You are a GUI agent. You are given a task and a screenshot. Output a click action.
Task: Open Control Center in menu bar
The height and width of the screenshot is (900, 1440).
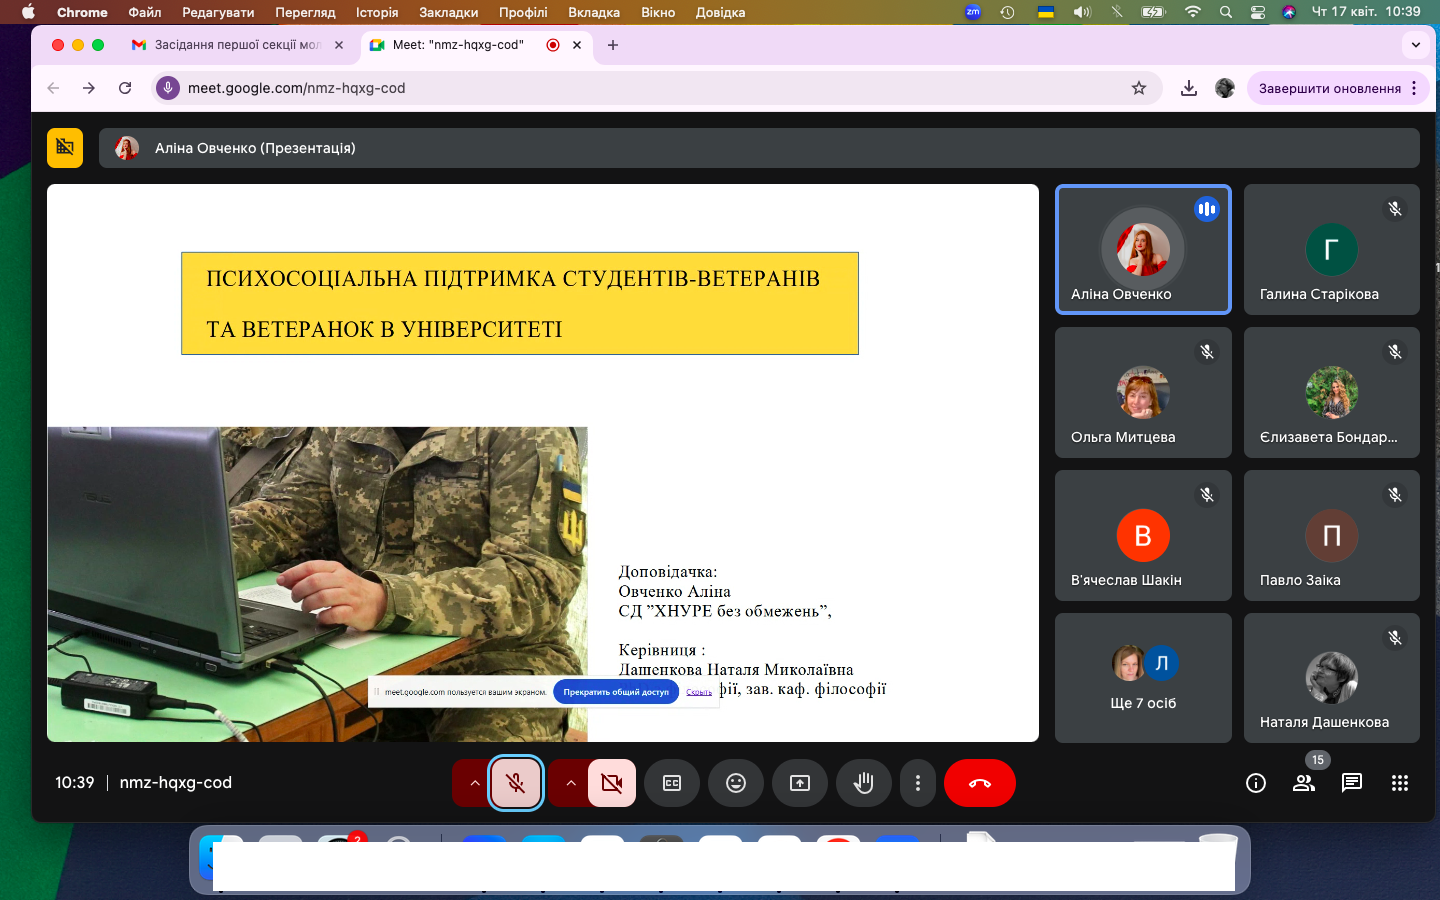(1258, 12)
